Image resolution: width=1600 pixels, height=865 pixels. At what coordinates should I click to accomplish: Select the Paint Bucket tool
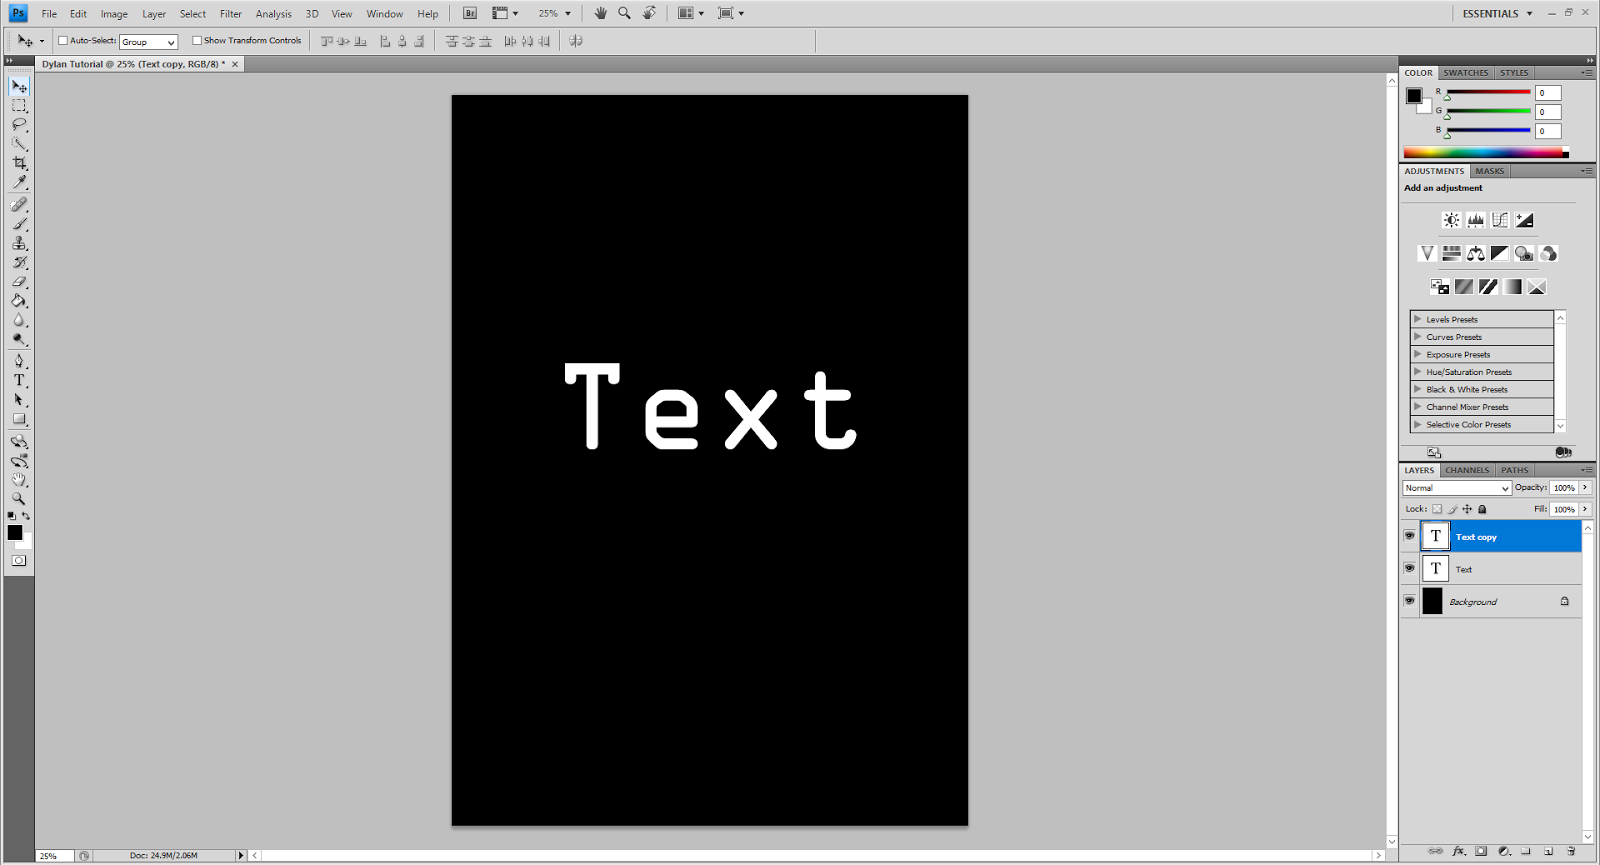point(19,301)
